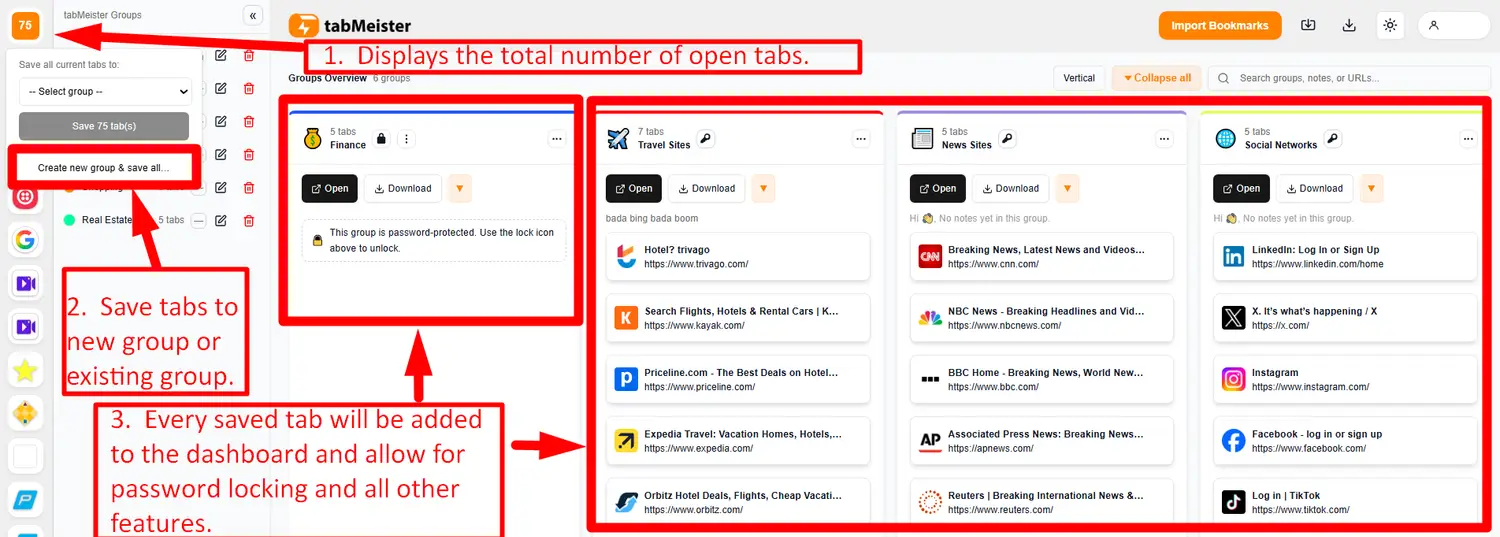Expand the orange arrow in Travel Sites card
The height and width of the screenshot is (537, 1500).
click(763, 188)
